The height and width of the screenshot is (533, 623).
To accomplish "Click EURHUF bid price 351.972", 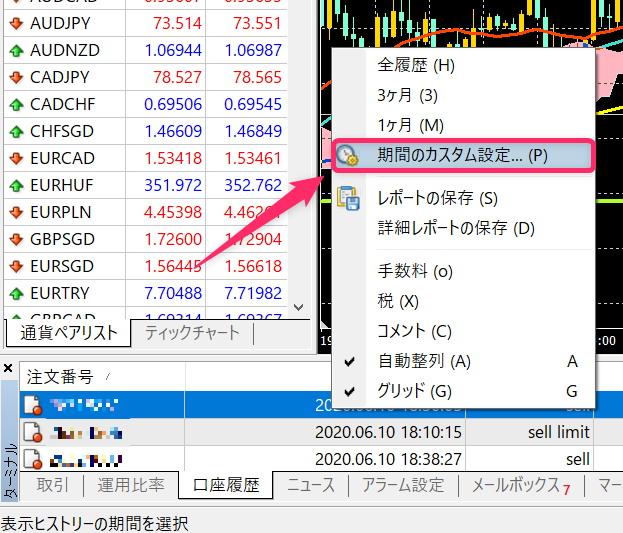I will click(173, 185).
